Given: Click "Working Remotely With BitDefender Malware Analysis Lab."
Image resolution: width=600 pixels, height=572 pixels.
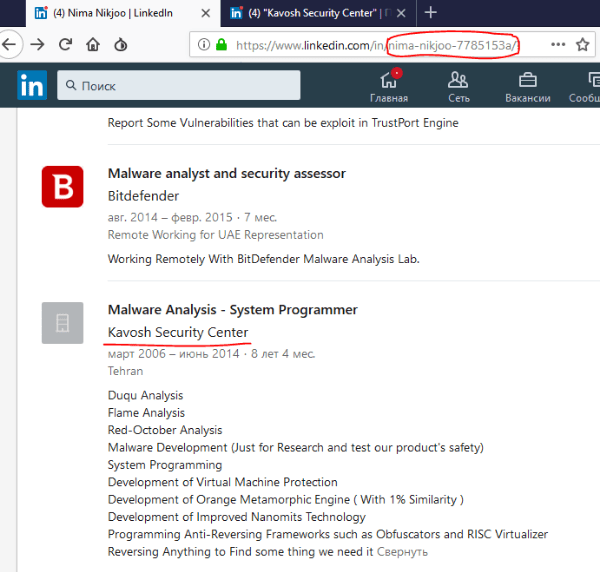Looking at the screenshot, I should (x=264, y=259).
